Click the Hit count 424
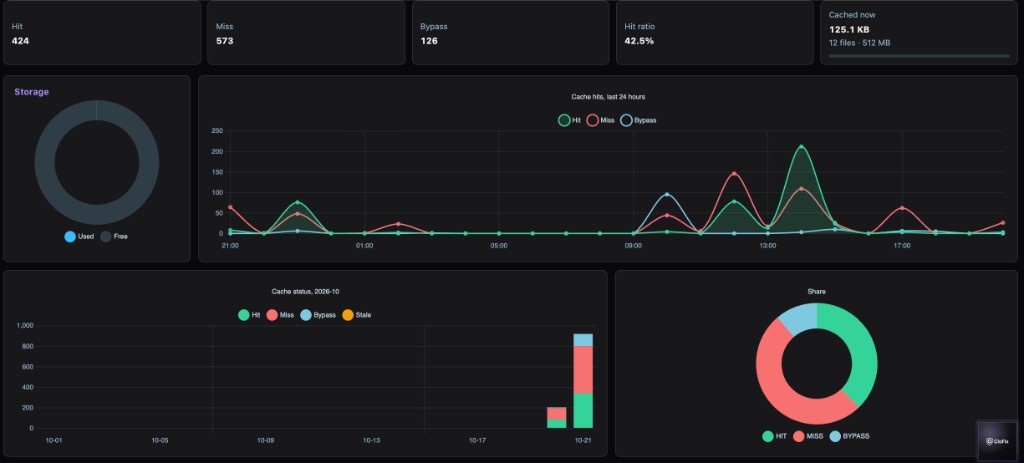The width and height of the screenshot is (1024, 463). (20, 40)
